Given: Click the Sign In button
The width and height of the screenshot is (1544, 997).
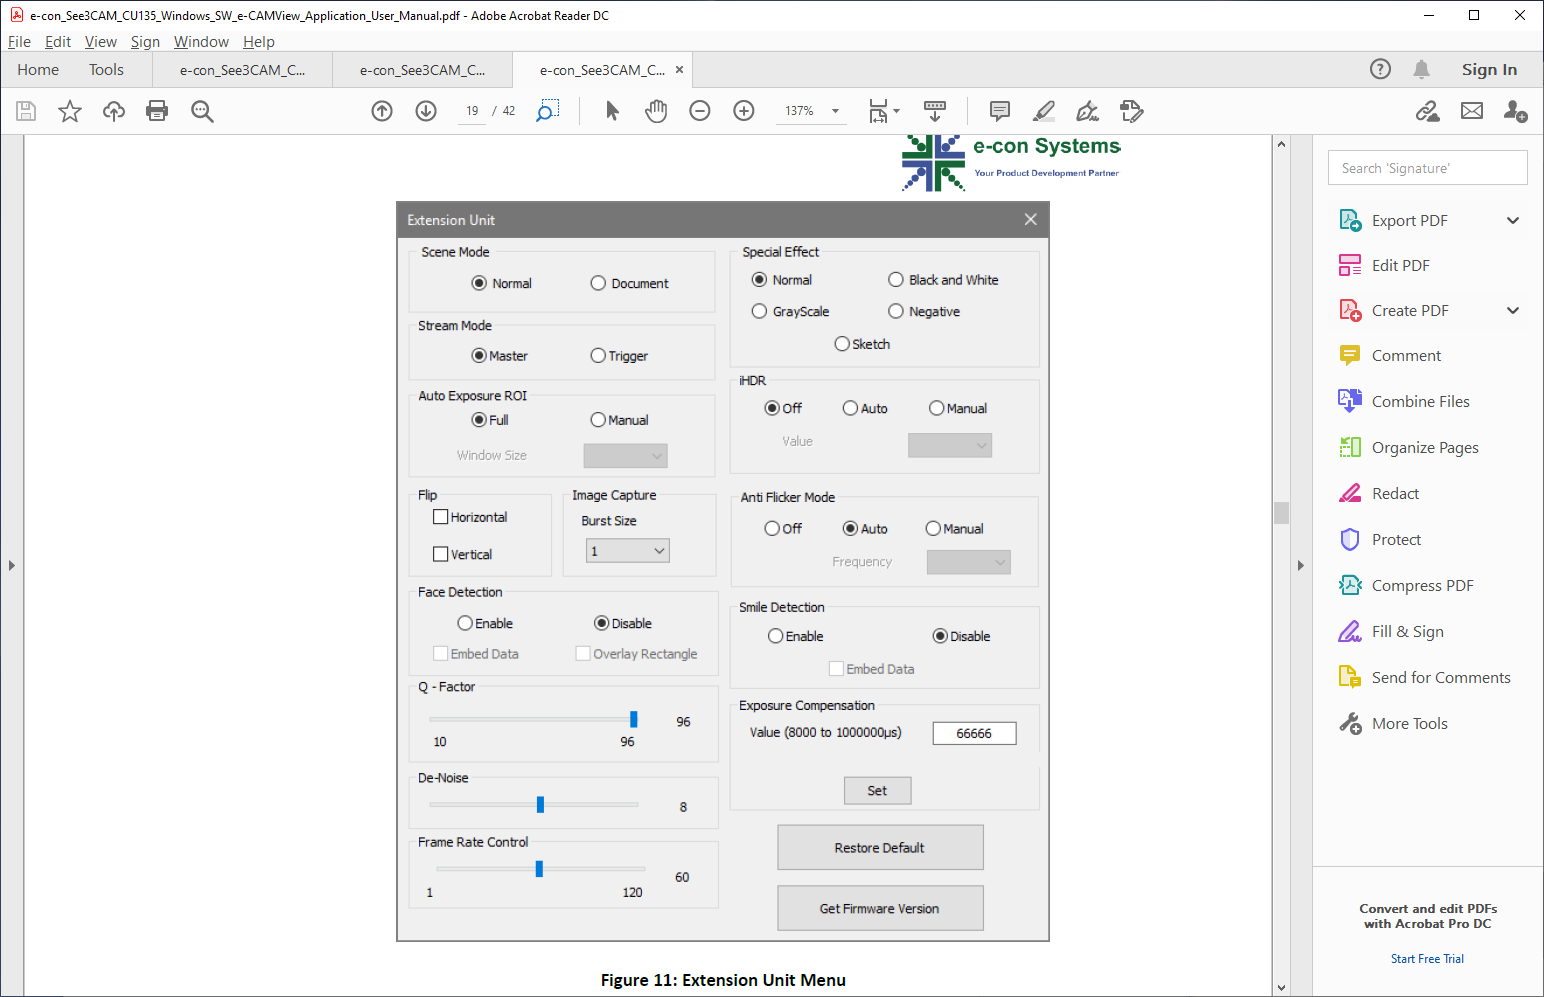Looking at the screenshot, I should [x=1489, y=70].
